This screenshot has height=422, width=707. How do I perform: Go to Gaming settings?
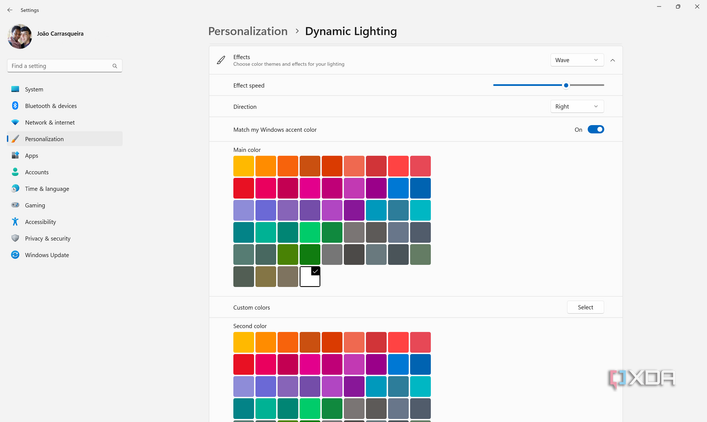(65, 205)
